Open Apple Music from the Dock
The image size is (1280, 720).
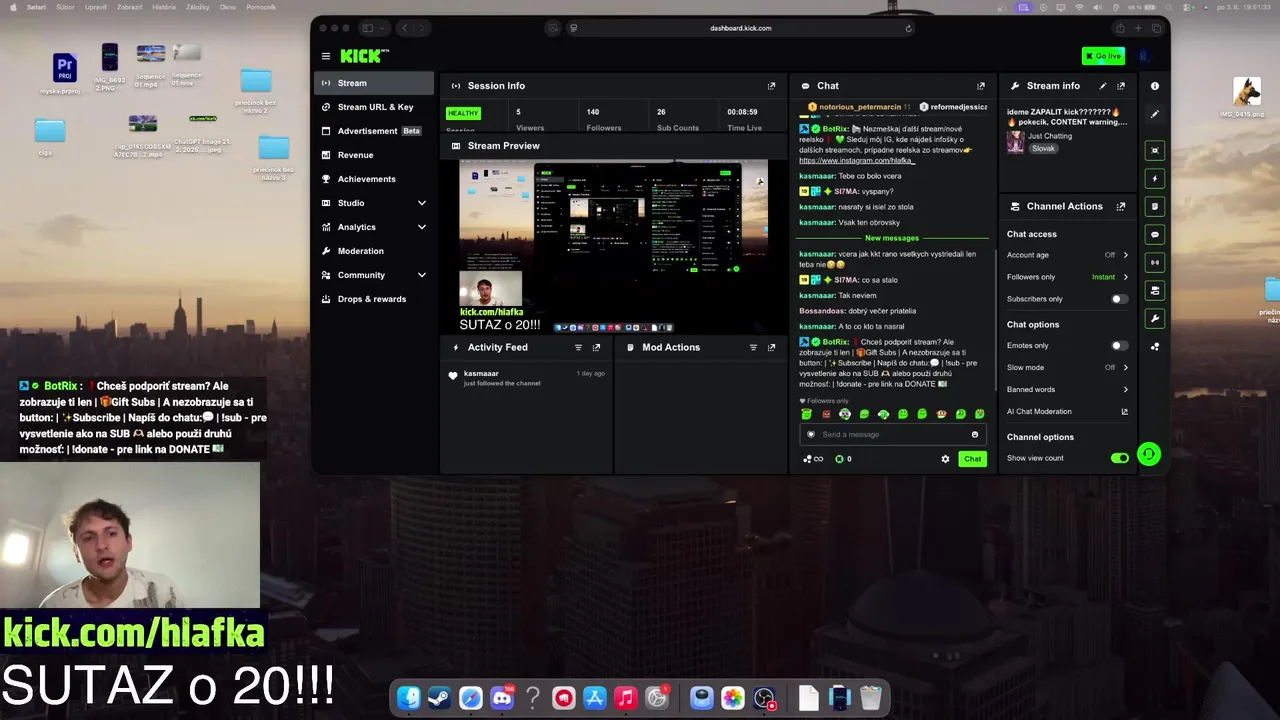coord(626,698)
